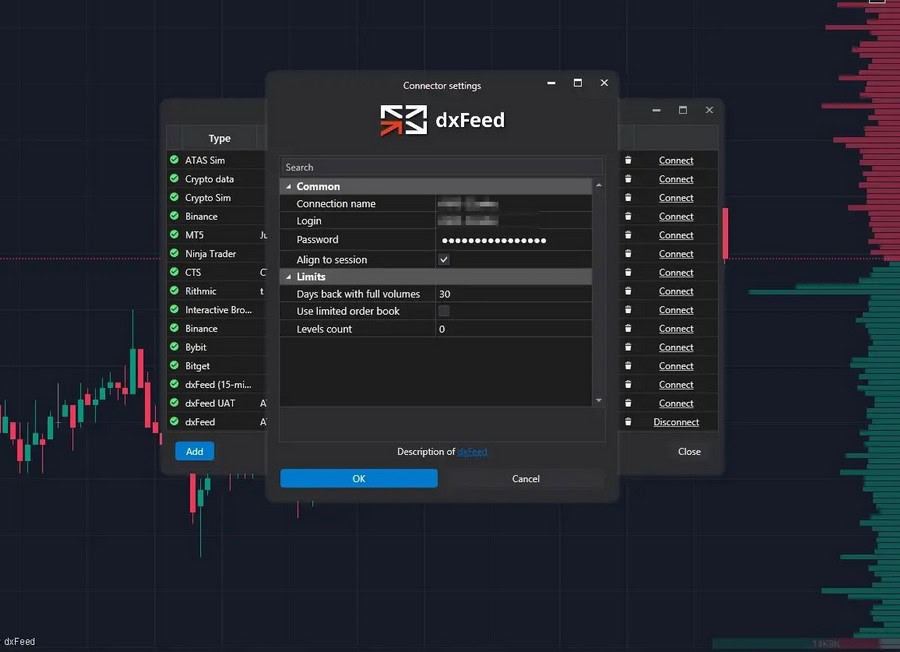Image resolution: width=900 pixels, height=652 pixels.
Task: Delete the Ninja Trader connection via its trash icon
Action: (x=628, y=254)
